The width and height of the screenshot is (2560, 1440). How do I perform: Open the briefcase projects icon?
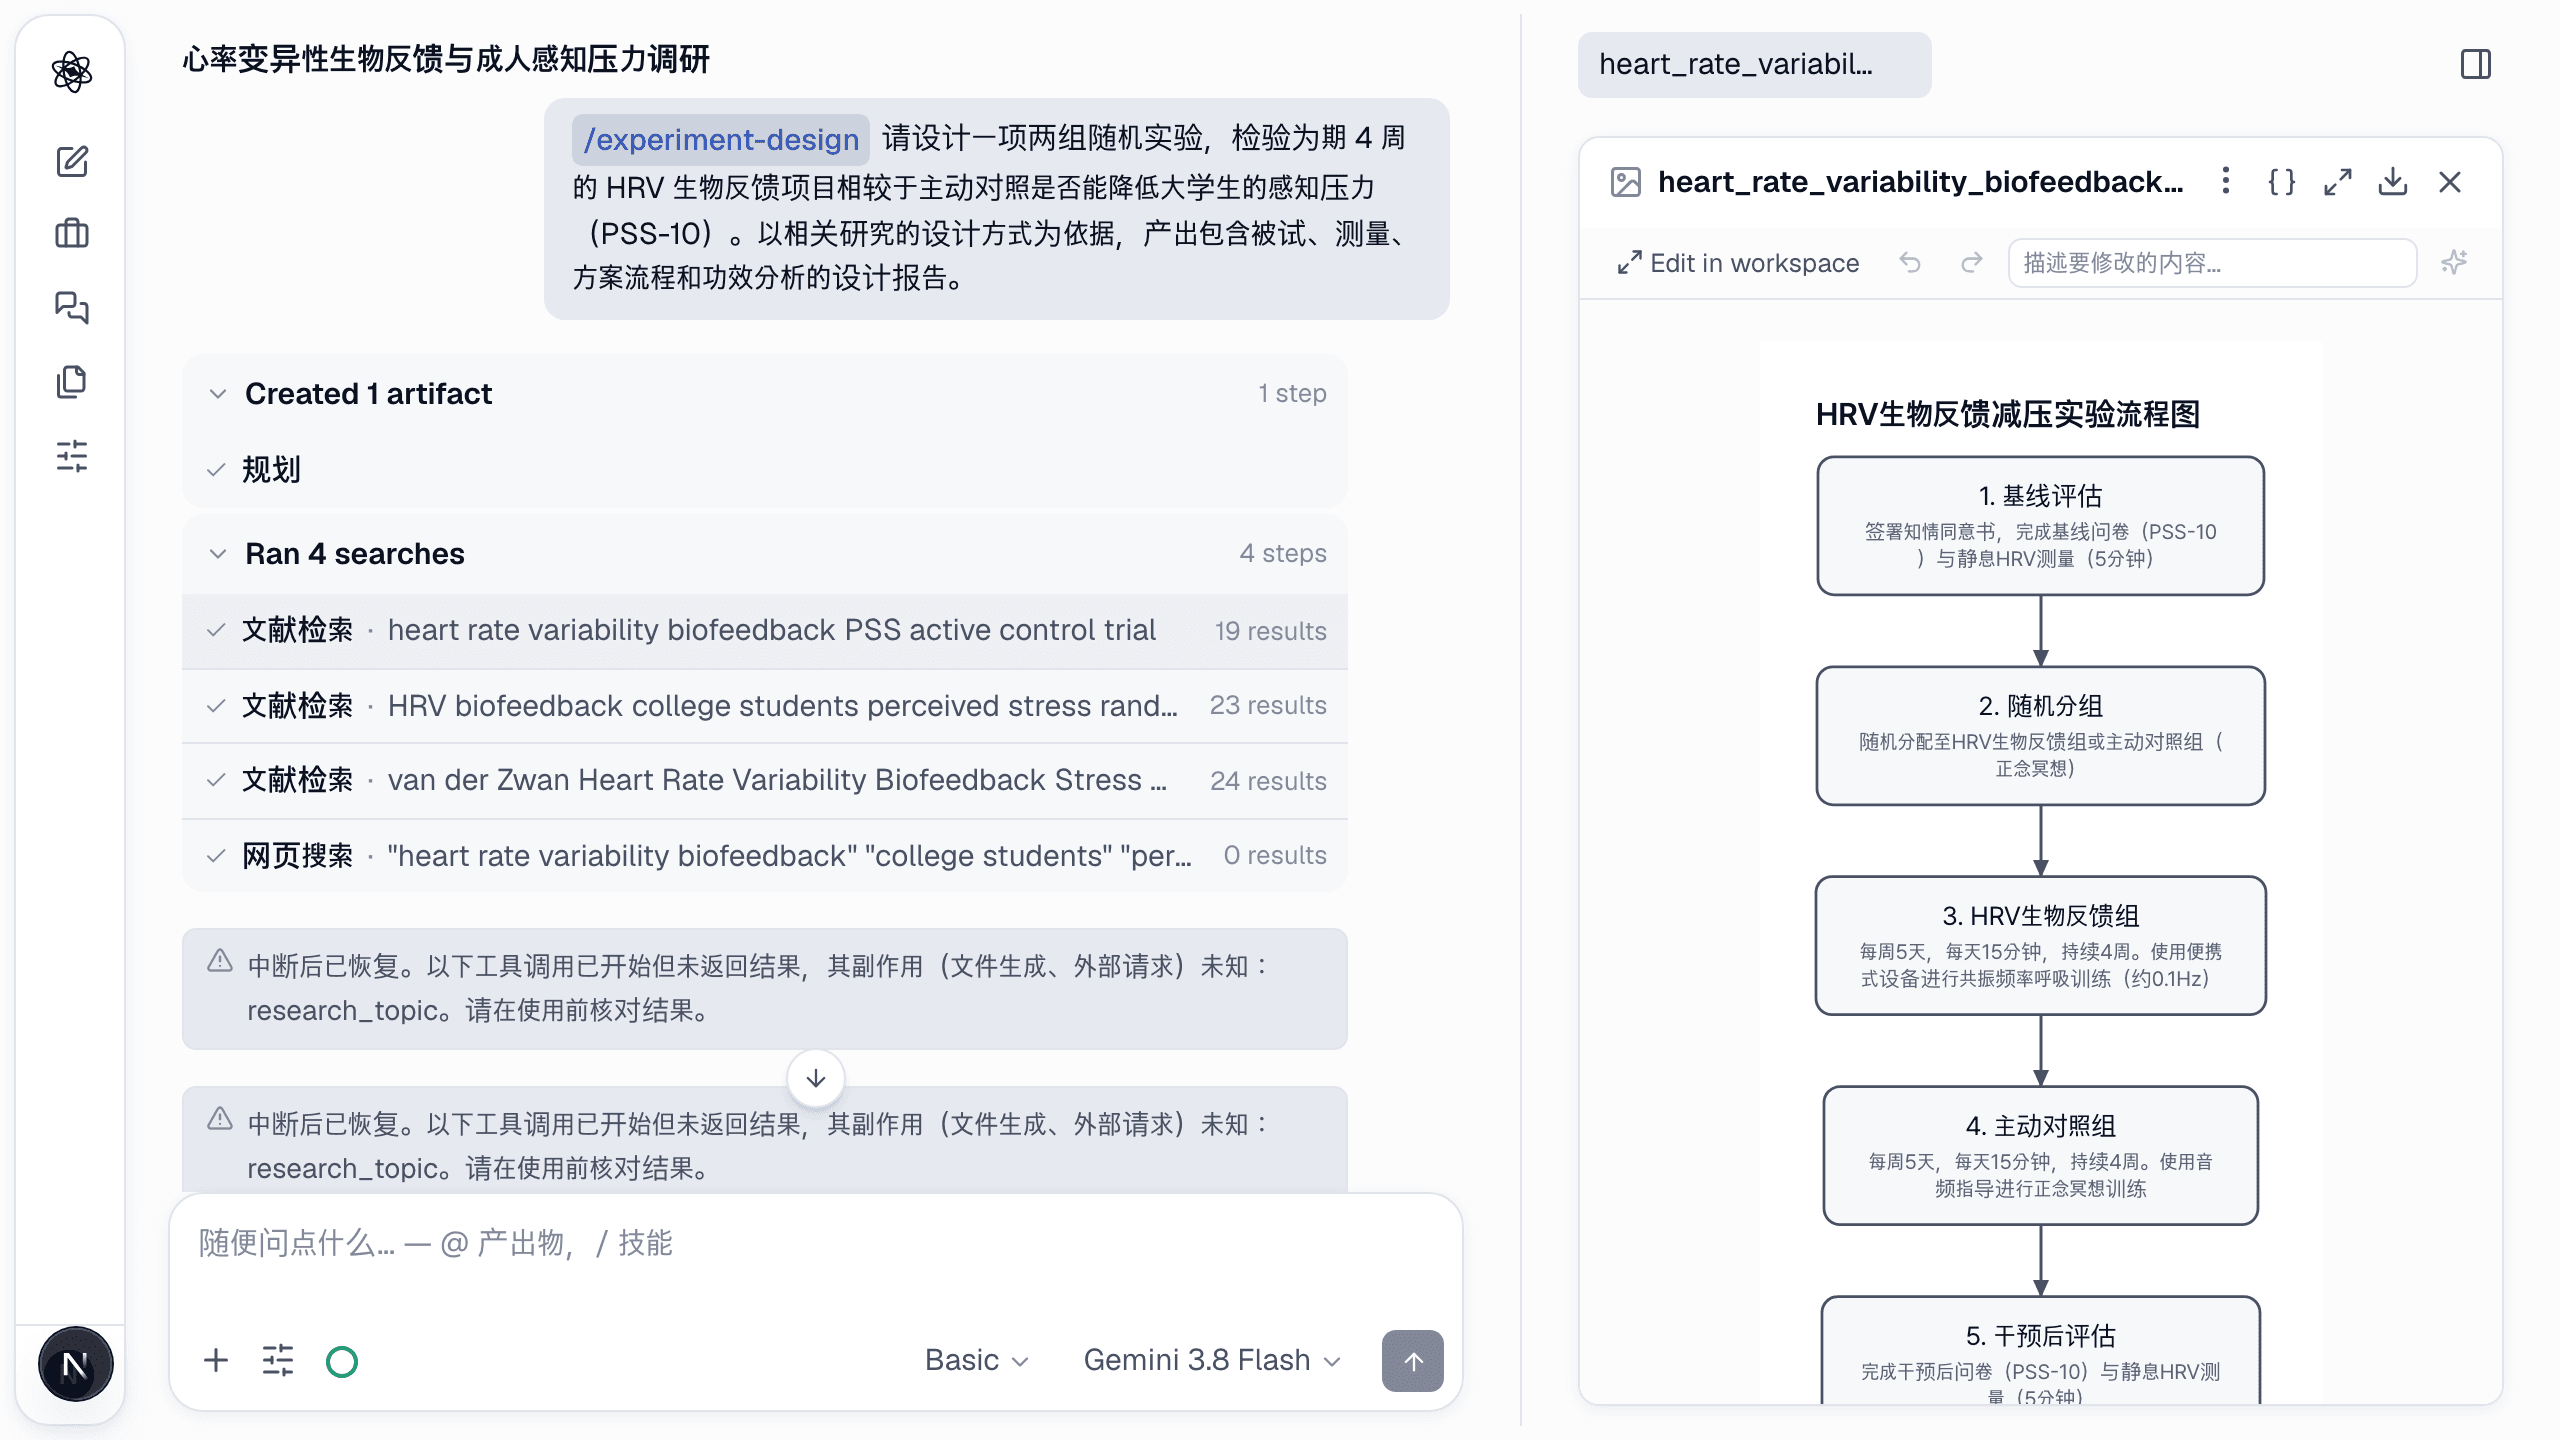click(x=72, y=234)
